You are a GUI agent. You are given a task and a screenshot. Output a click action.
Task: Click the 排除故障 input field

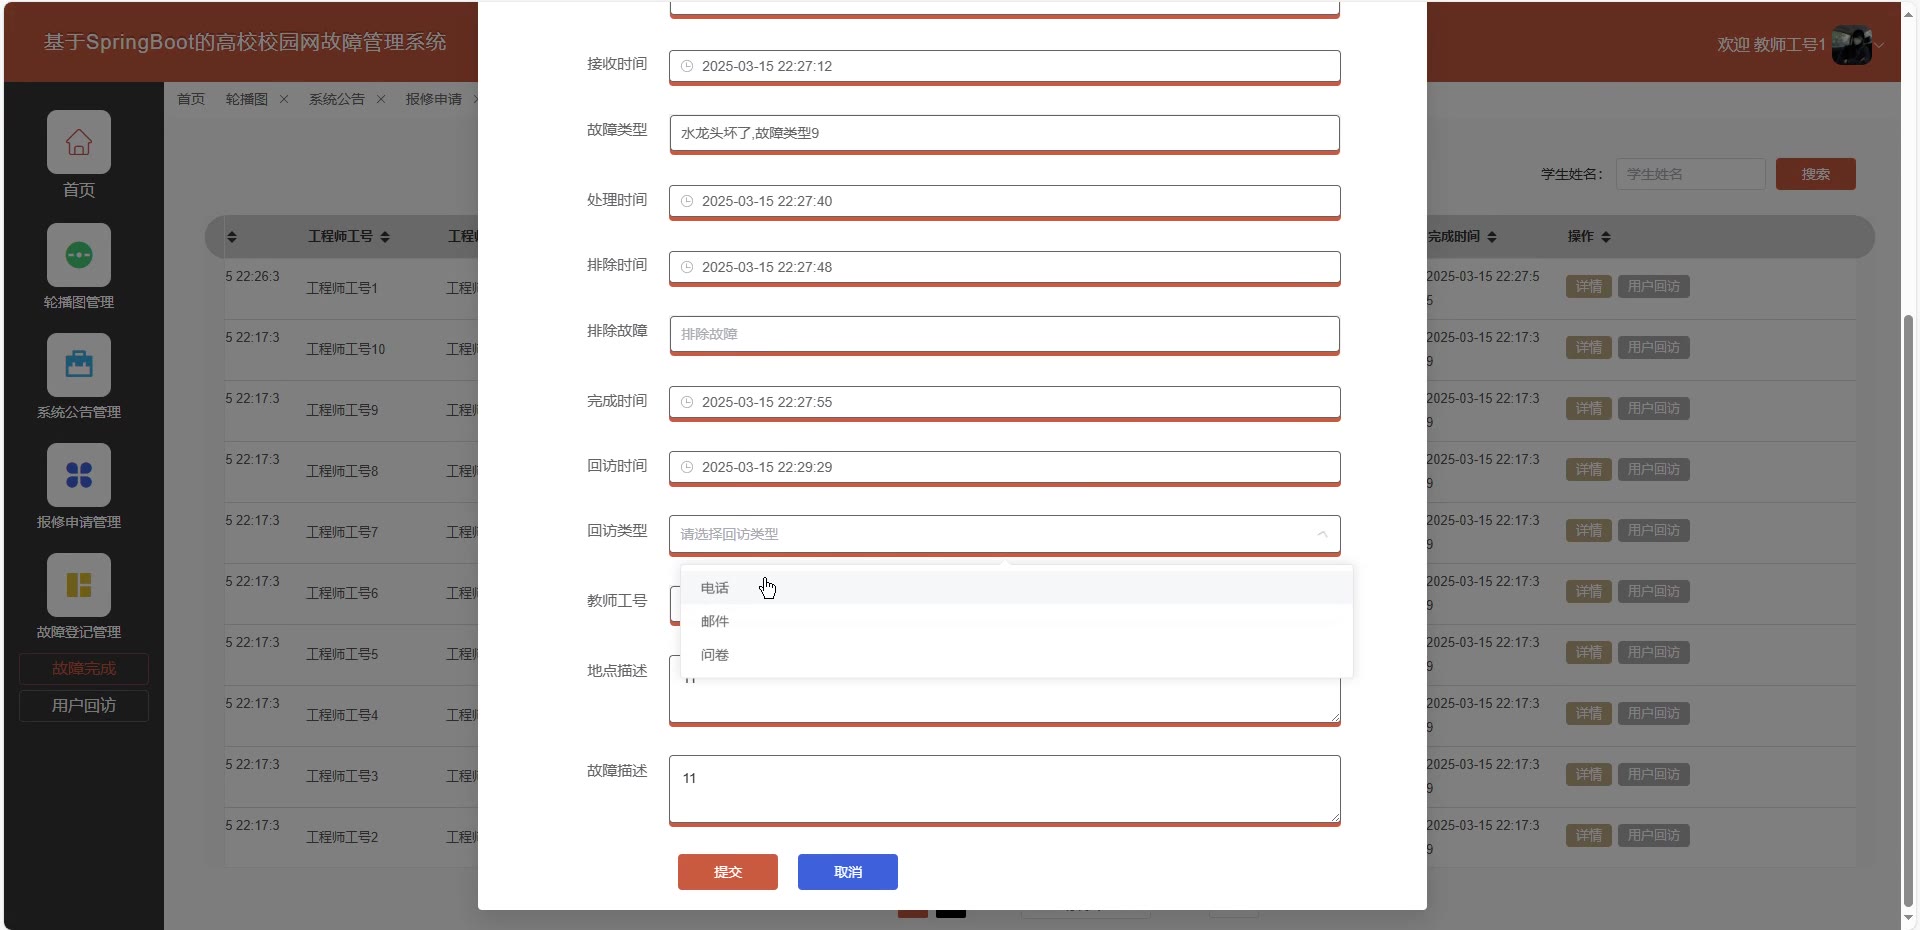click(x=1004, y=334)
